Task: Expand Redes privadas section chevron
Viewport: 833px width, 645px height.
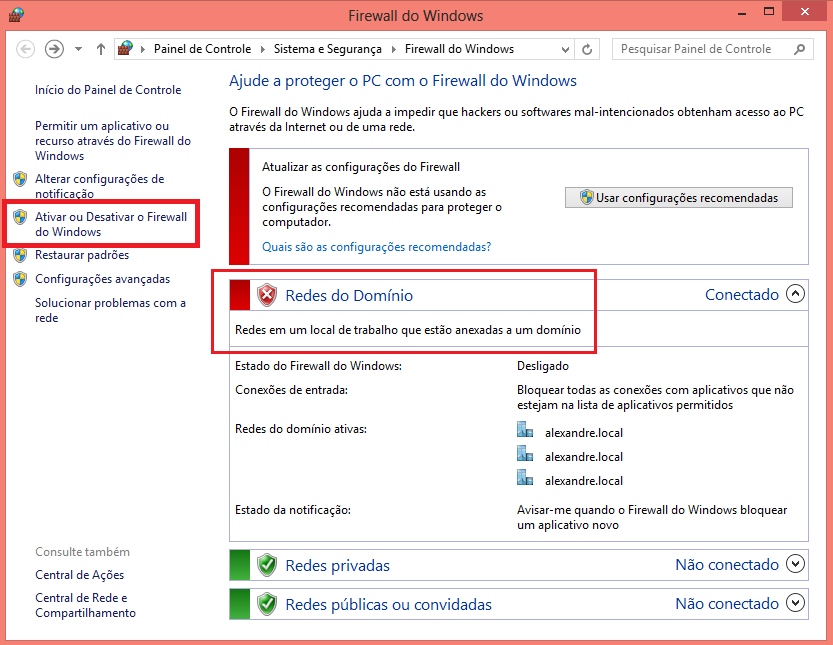Action: (x=795, y=564)
